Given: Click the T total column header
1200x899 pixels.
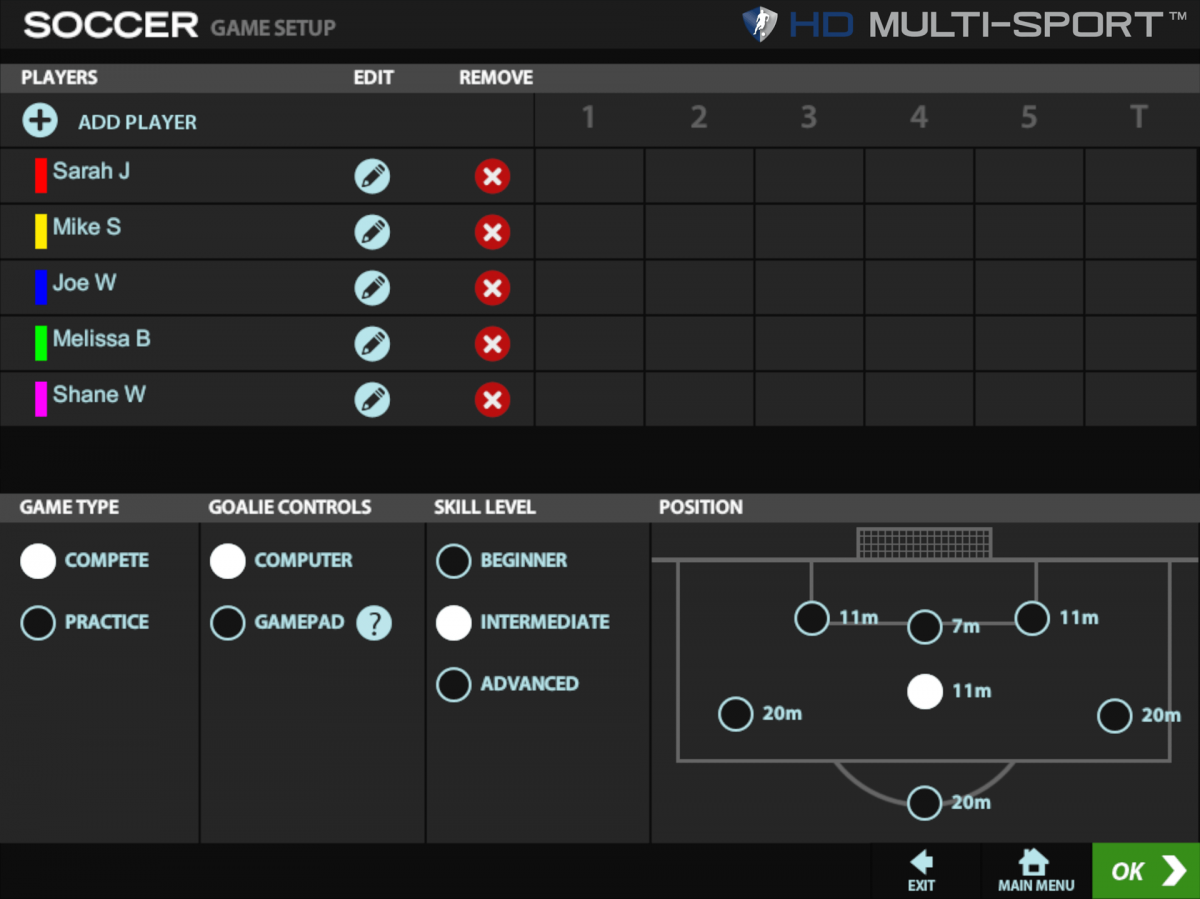Looking at the screenshot, I should tap(1138, 118).
